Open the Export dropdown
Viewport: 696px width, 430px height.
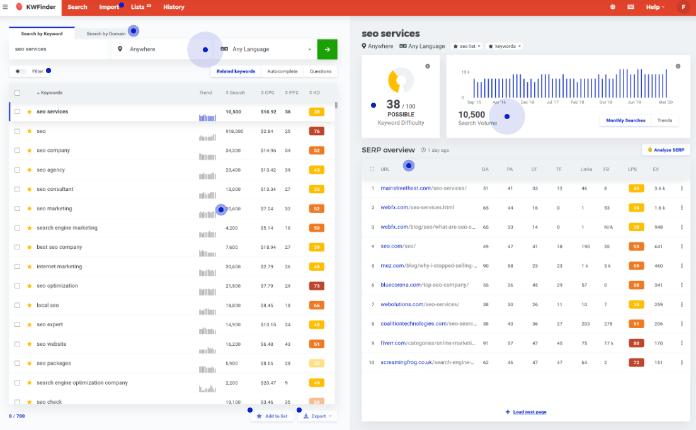point(317,416)
